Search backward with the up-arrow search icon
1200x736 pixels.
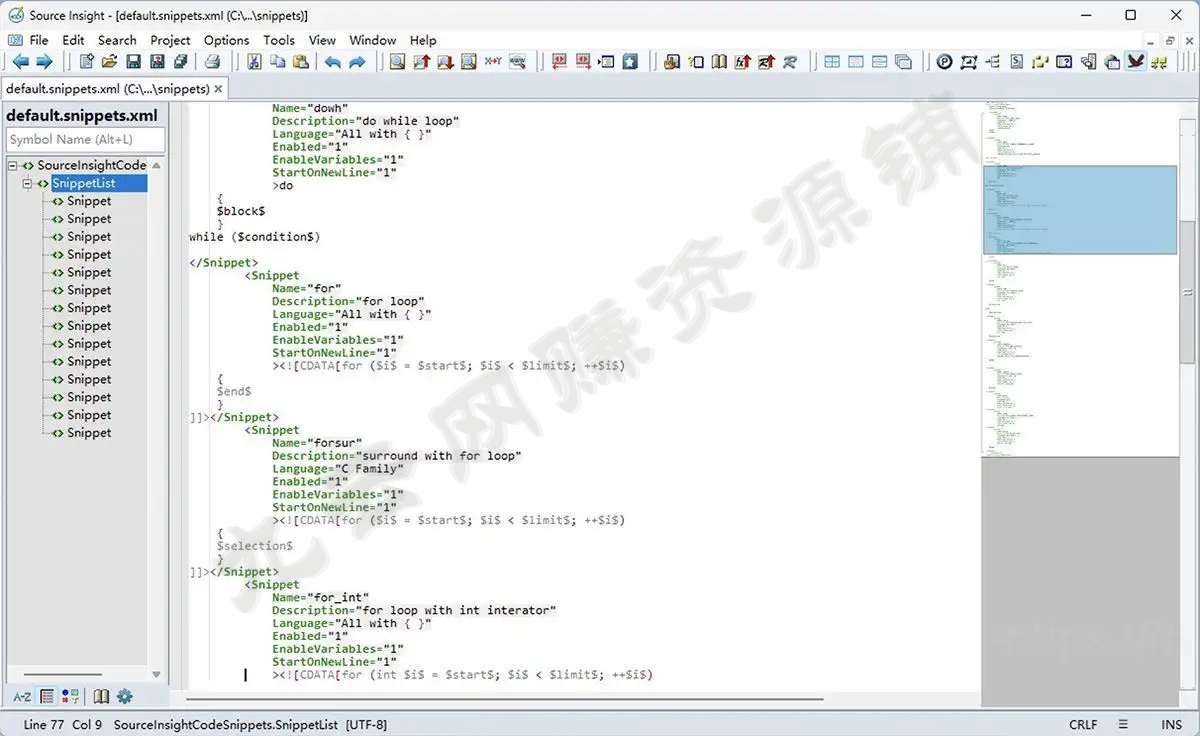pos(422,62)
